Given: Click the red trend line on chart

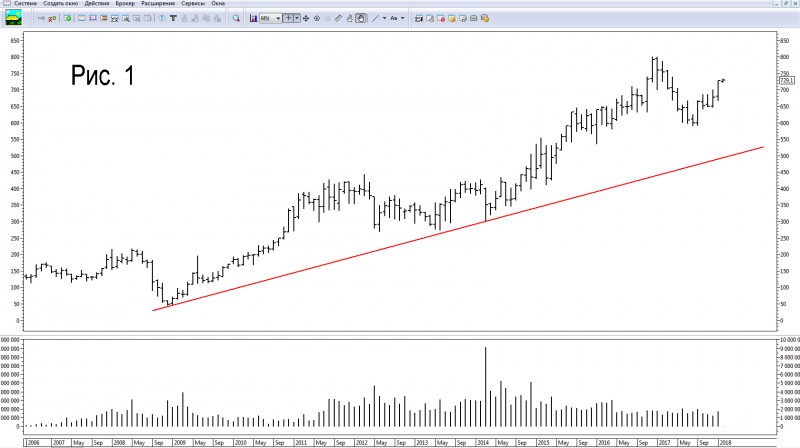Looking at the screenshot, I should point(459,229).
